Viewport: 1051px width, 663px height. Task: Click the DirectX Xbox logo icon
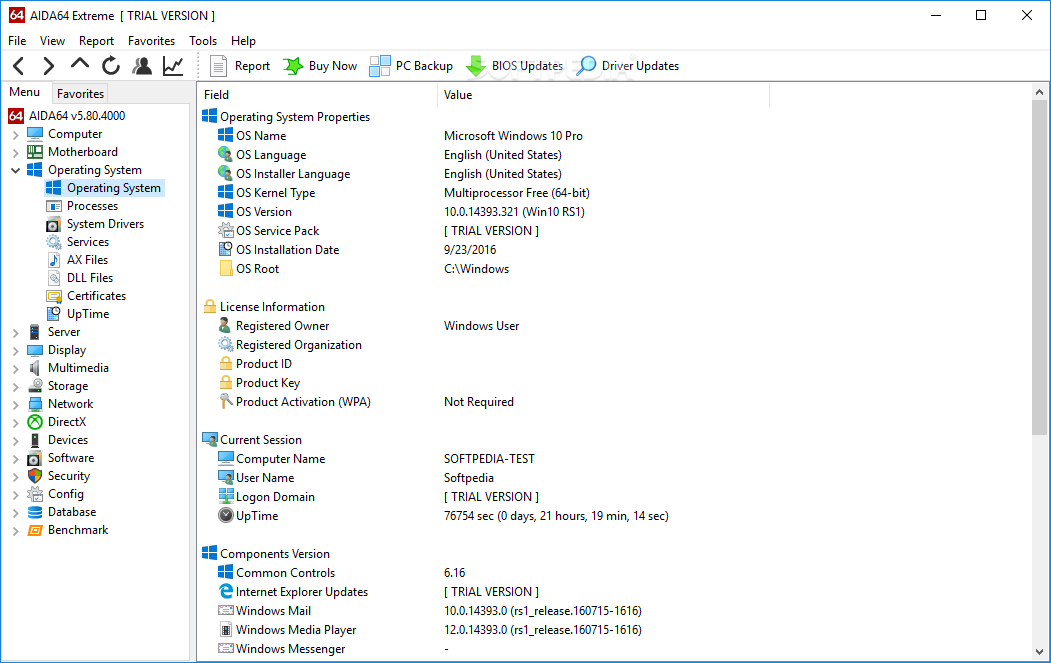click(35, 422)
